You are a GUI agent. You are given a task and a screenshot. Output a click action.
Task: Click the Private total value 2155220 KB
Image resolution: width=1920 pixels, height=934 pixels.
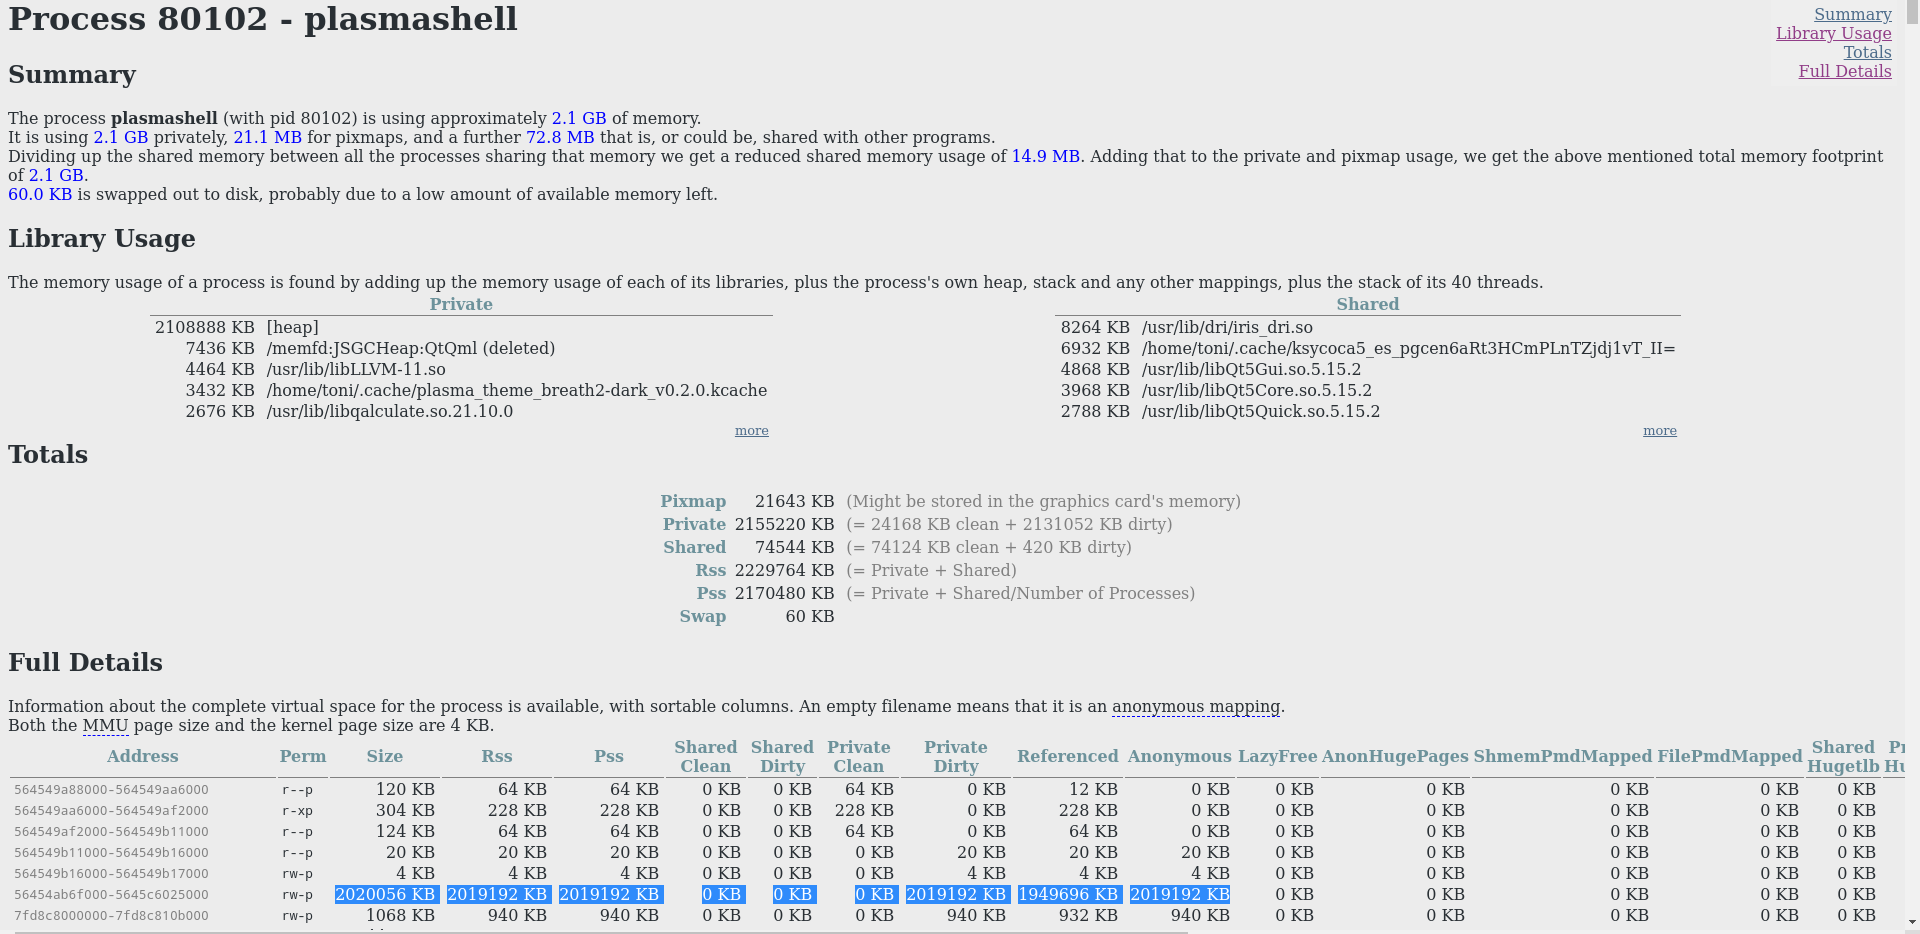784,524
